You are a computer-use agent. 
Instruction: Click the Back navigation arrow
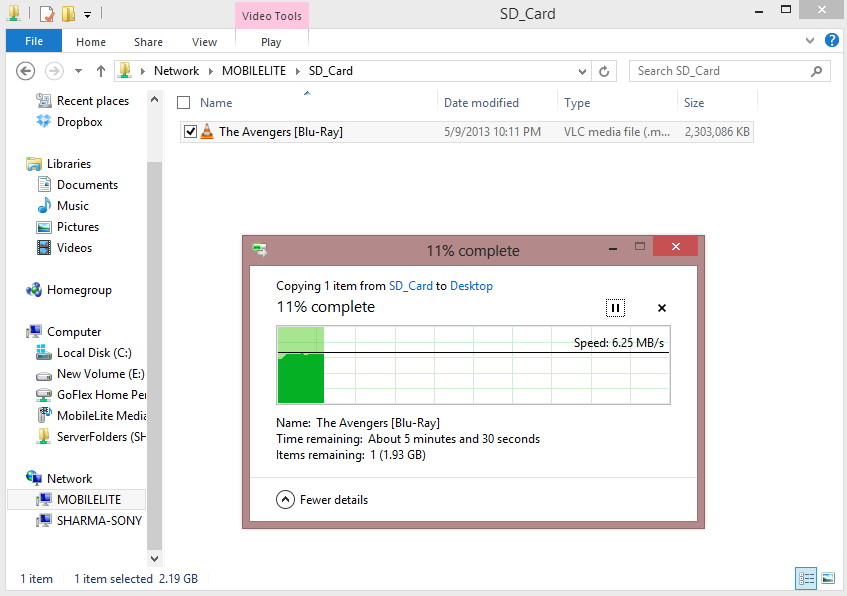[27, 71]
